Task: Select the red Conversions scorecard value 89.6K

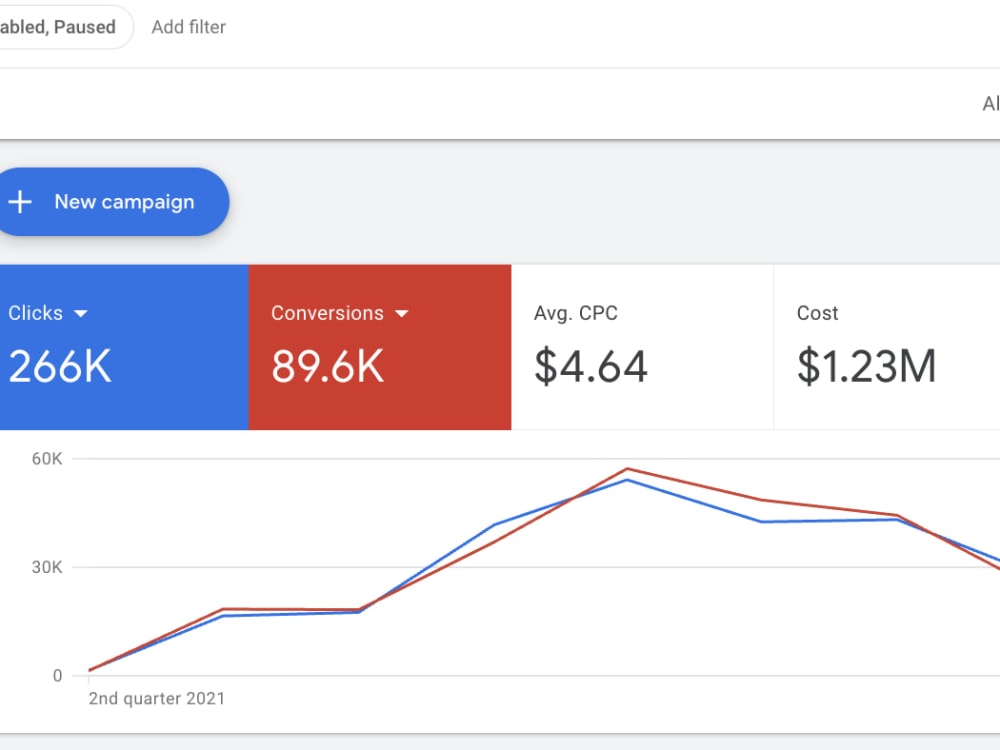Action: [x=328, y=366]
